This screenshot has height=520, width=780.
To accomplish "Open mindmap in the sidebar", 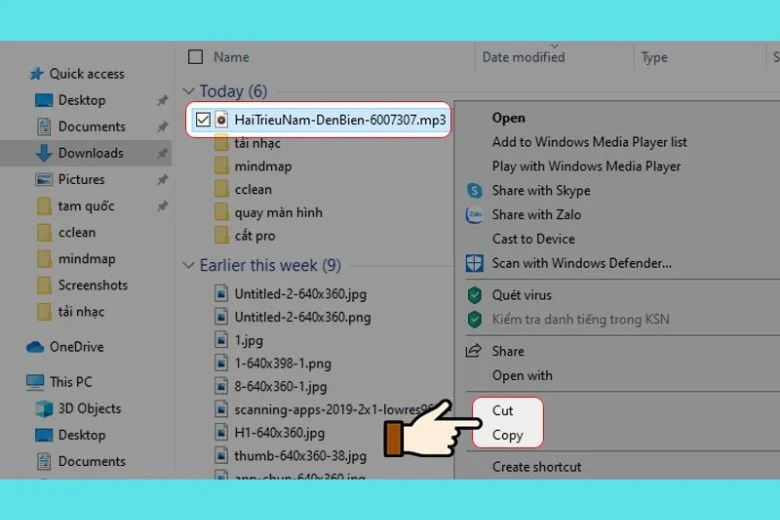I will (x=87, y=259).
